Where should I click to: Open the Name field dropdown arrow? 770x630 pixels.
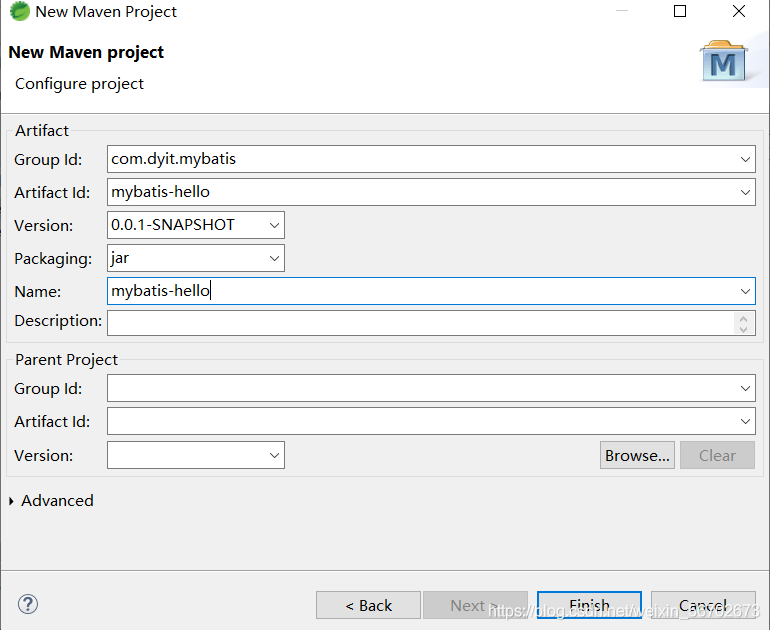click(745, 291)
